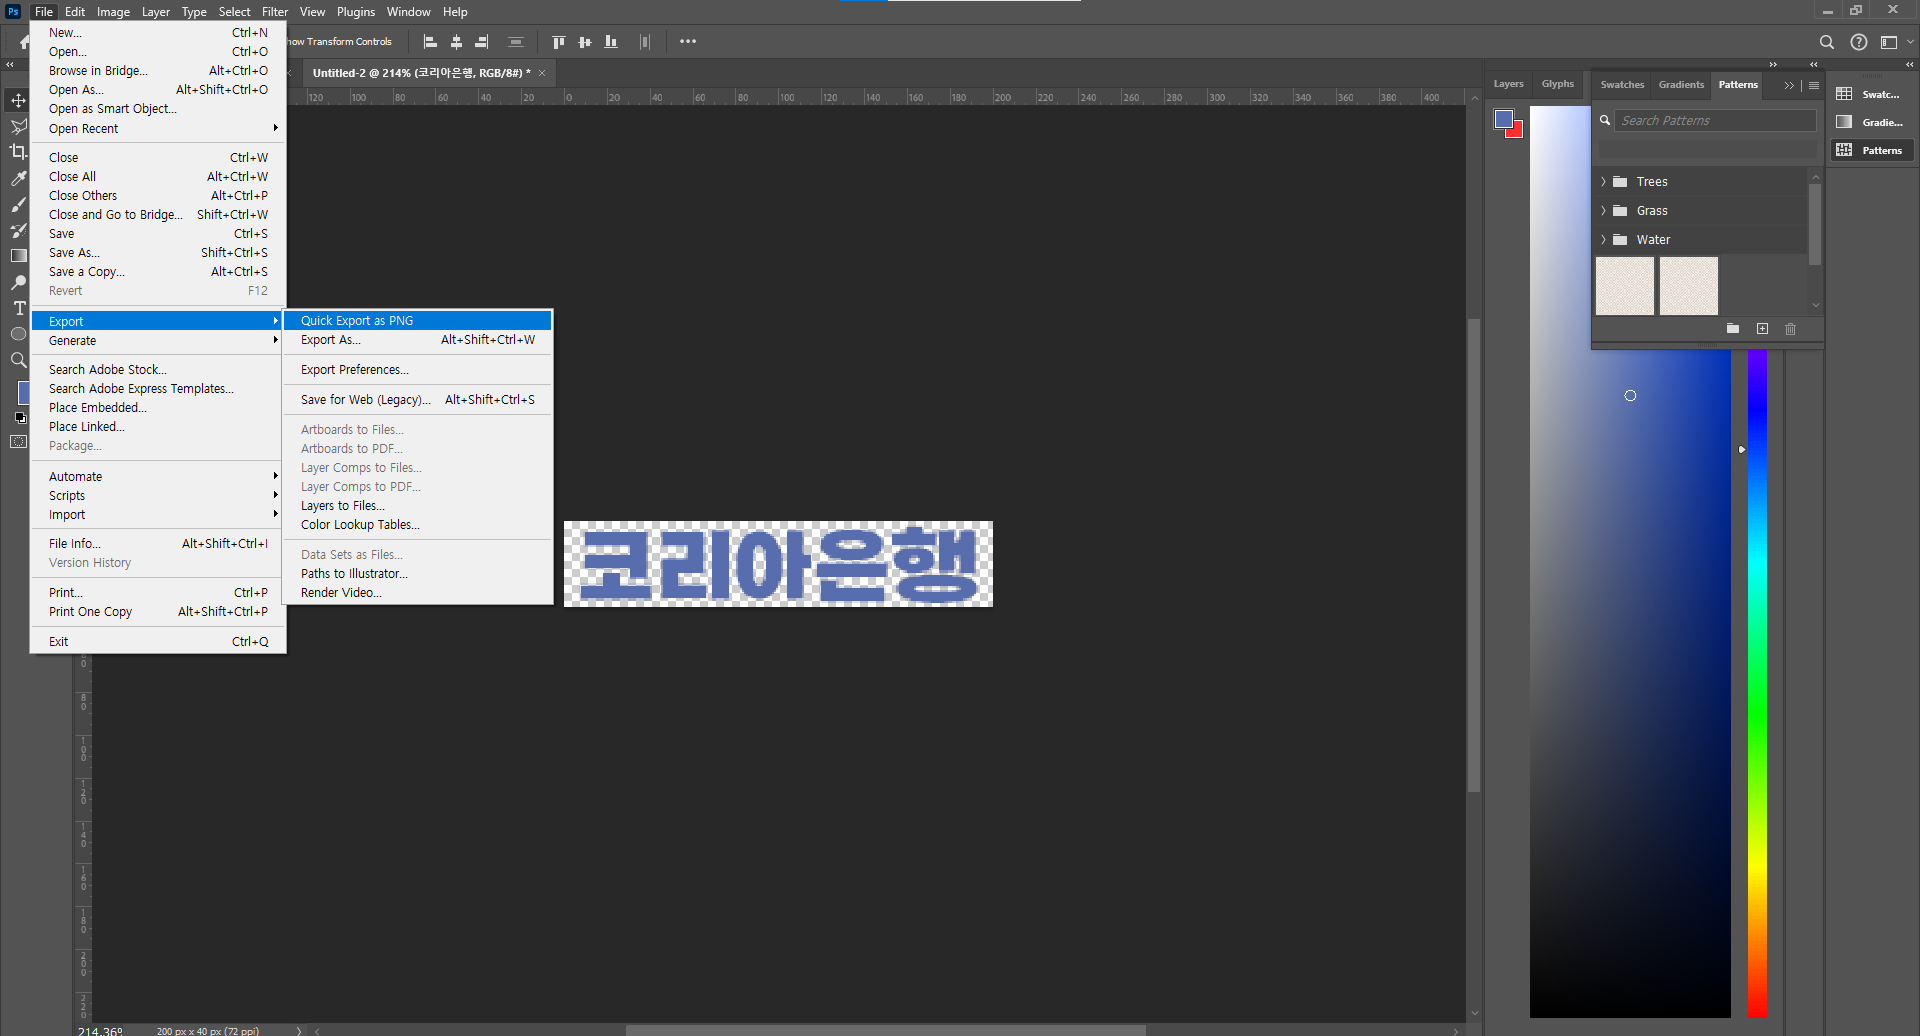The height and width of the screenshot is (1036, 1920).
Task: Select the Ellipse shape tool
Action: 18,334
